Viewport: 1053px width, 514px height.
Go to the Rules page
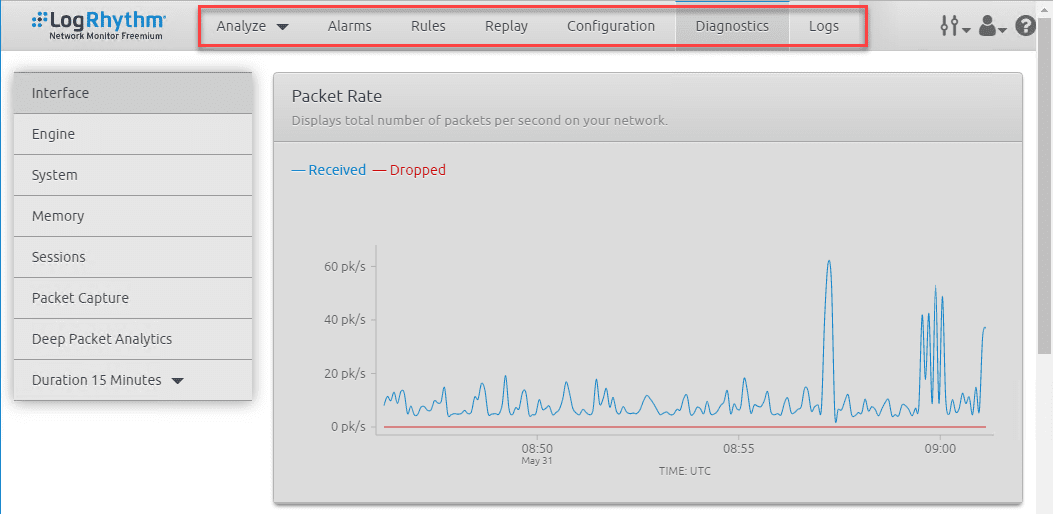click(x=428, y=26)
